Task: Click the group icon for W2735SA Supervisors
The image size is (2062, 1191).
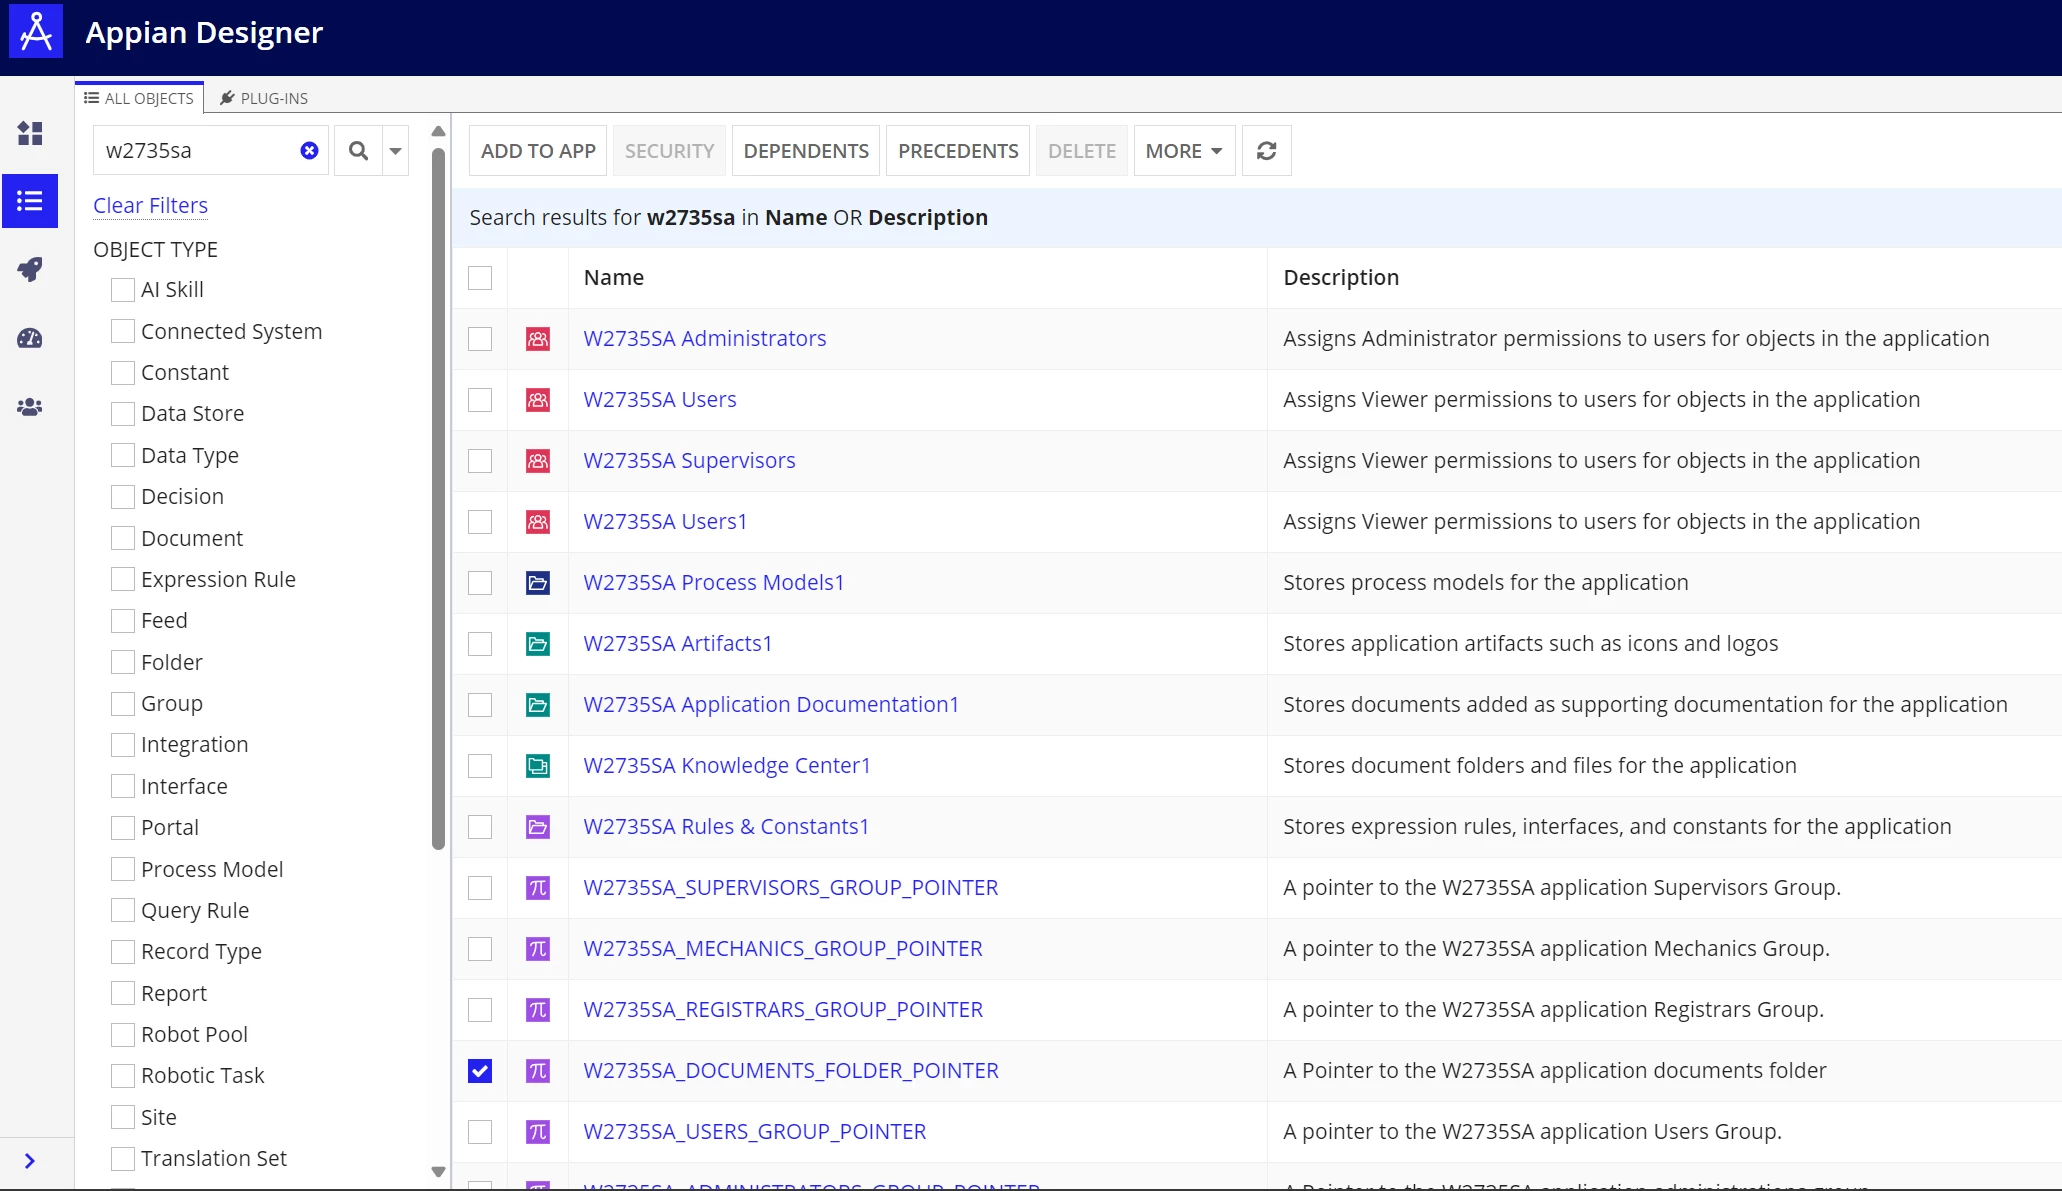Action: 538,461
